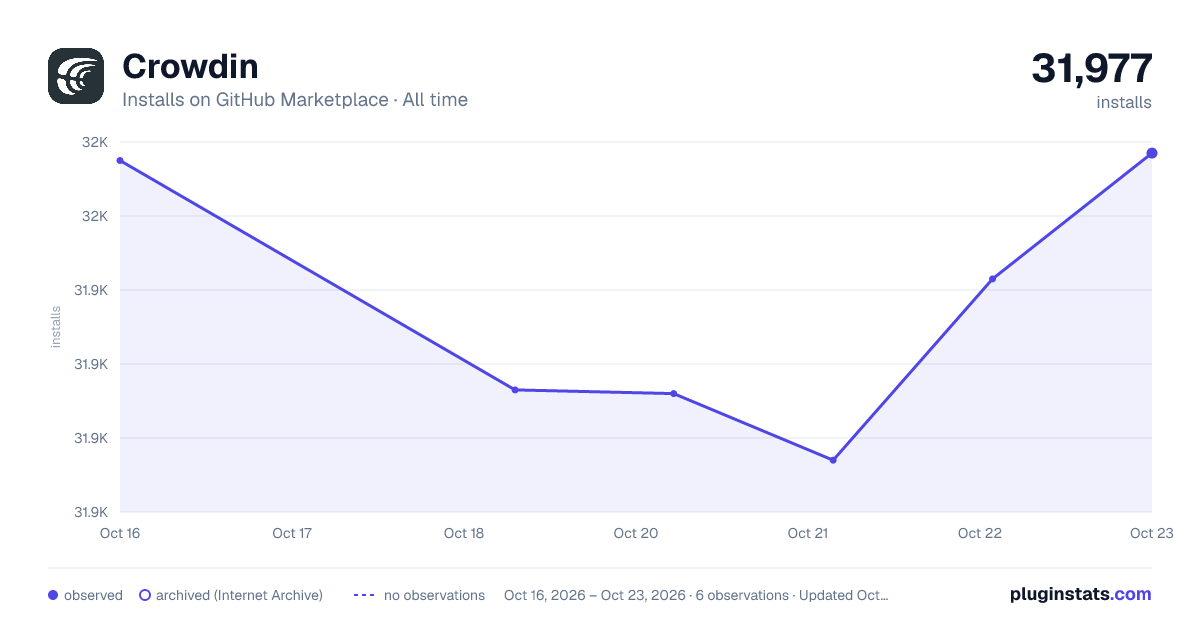This screenshot has height=630, width=1200.
Task: Click the 'observed' legend dot icon
Action: tap(53, 595)
